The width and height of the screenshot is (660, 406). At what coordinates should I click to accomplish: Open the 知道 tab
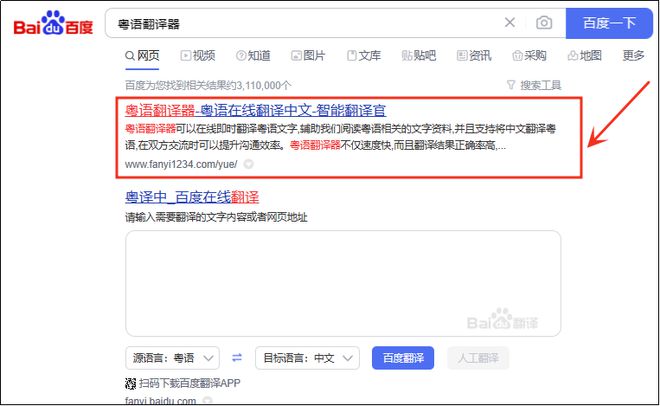(x=253, y=56)
